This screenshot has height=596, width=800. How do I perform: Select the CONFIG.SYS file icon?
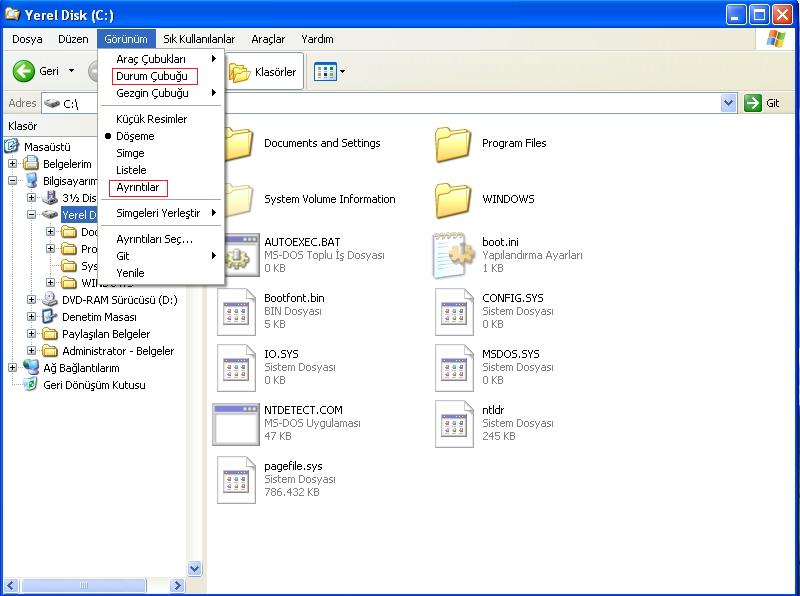point(454,311)
